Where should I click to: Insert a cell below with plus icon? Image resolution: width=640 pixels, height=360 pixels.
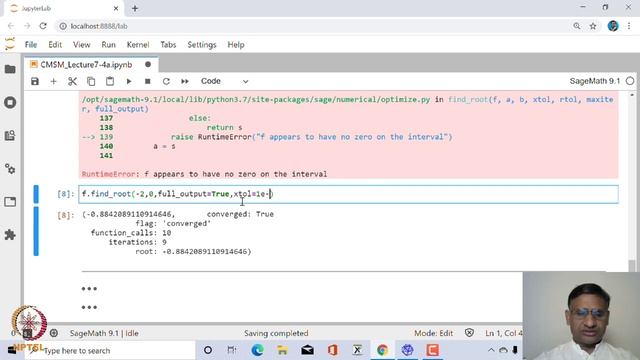coord(53,81)
